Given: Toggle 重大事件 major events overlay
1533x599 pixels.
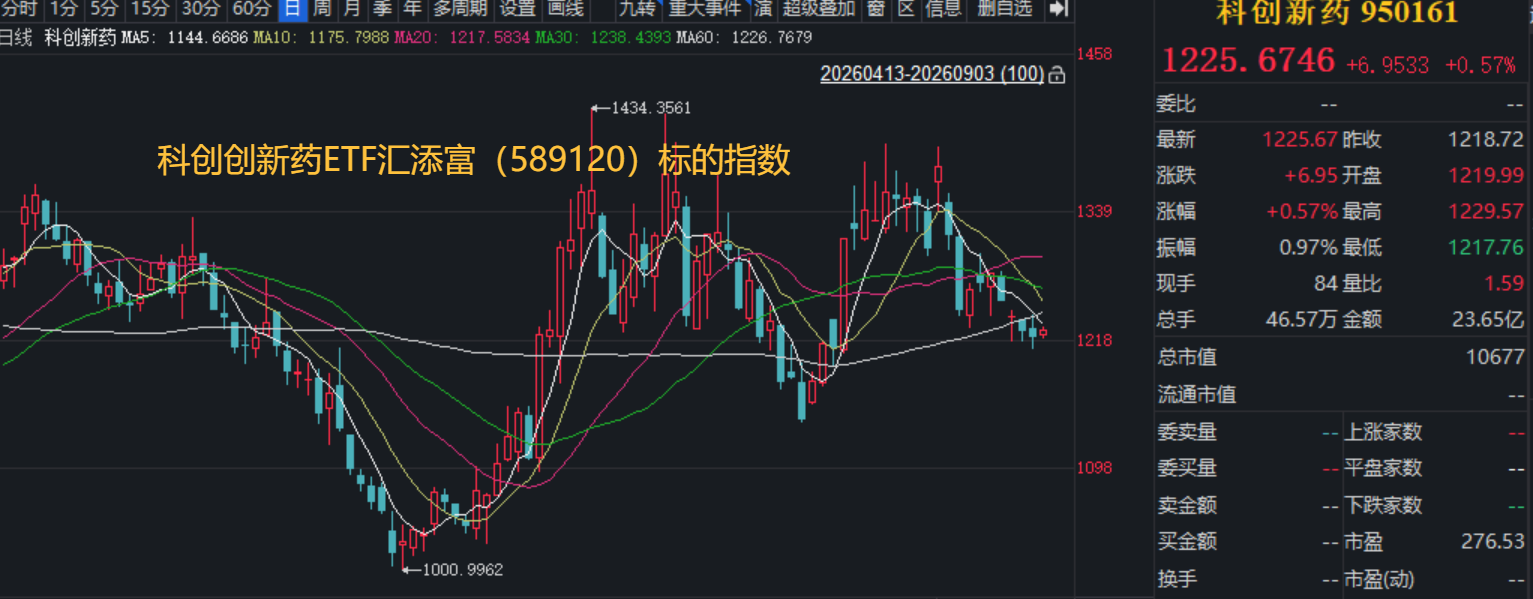Looking at the screenshot, I should click(706, 9).
